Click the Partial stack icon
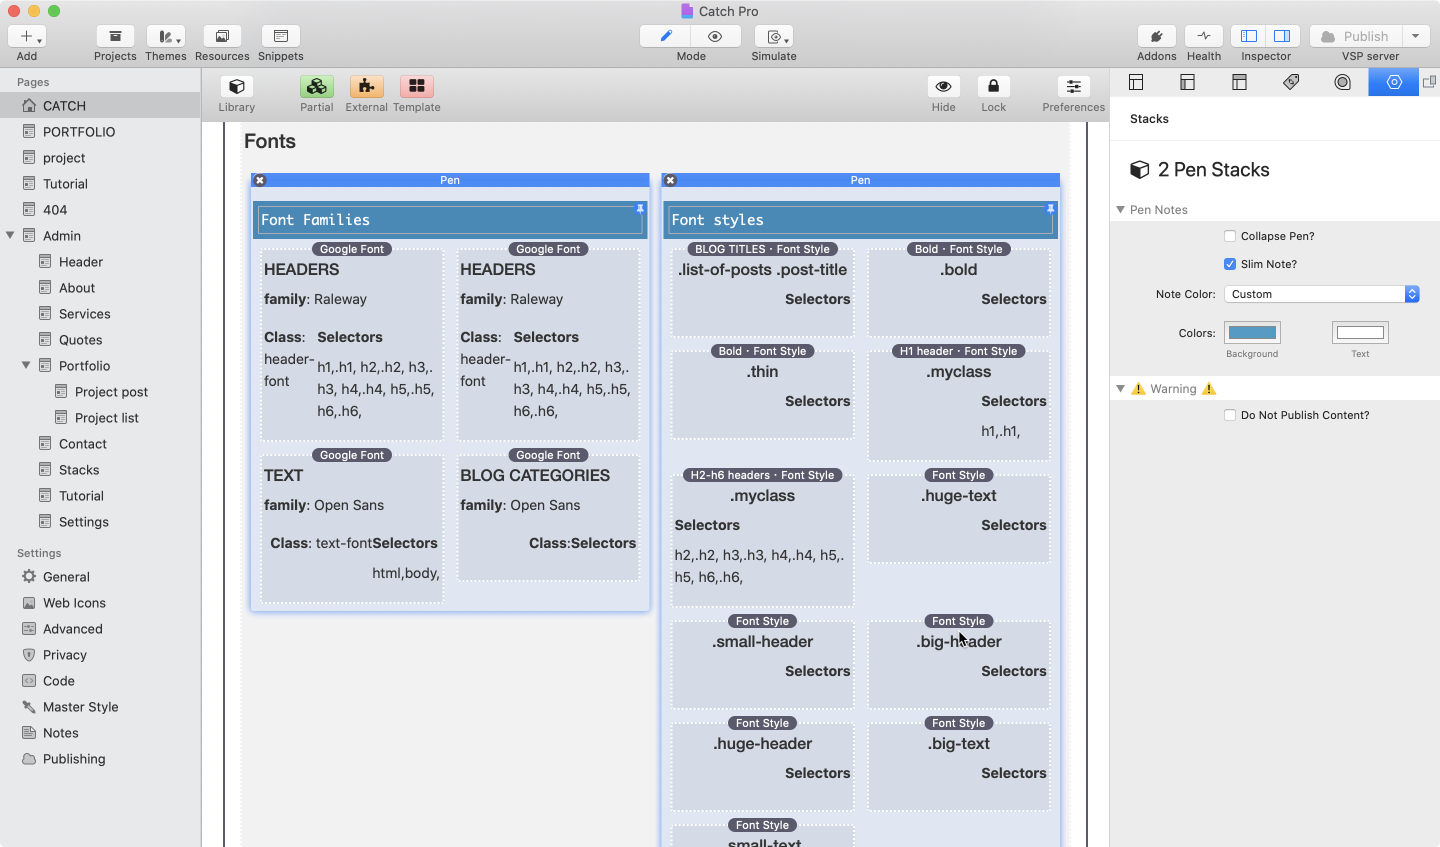The width and height of the screenshot is (1440, 847). coord(316,87)
